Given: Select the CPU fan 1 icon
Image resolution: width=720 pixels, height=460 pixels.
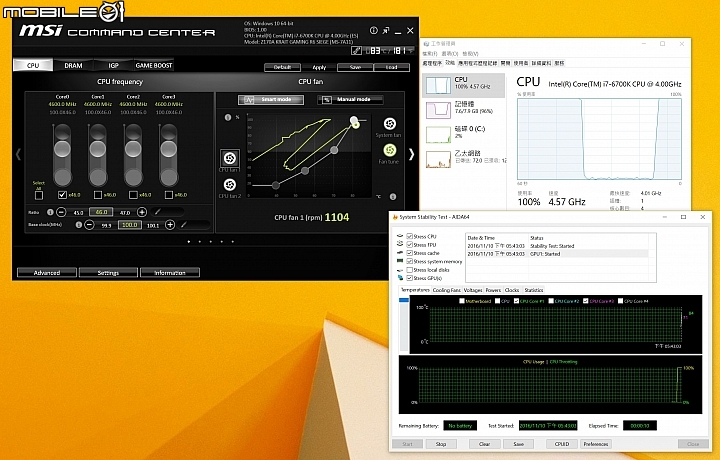Looking at the screenshot, I should coord(230,158).
